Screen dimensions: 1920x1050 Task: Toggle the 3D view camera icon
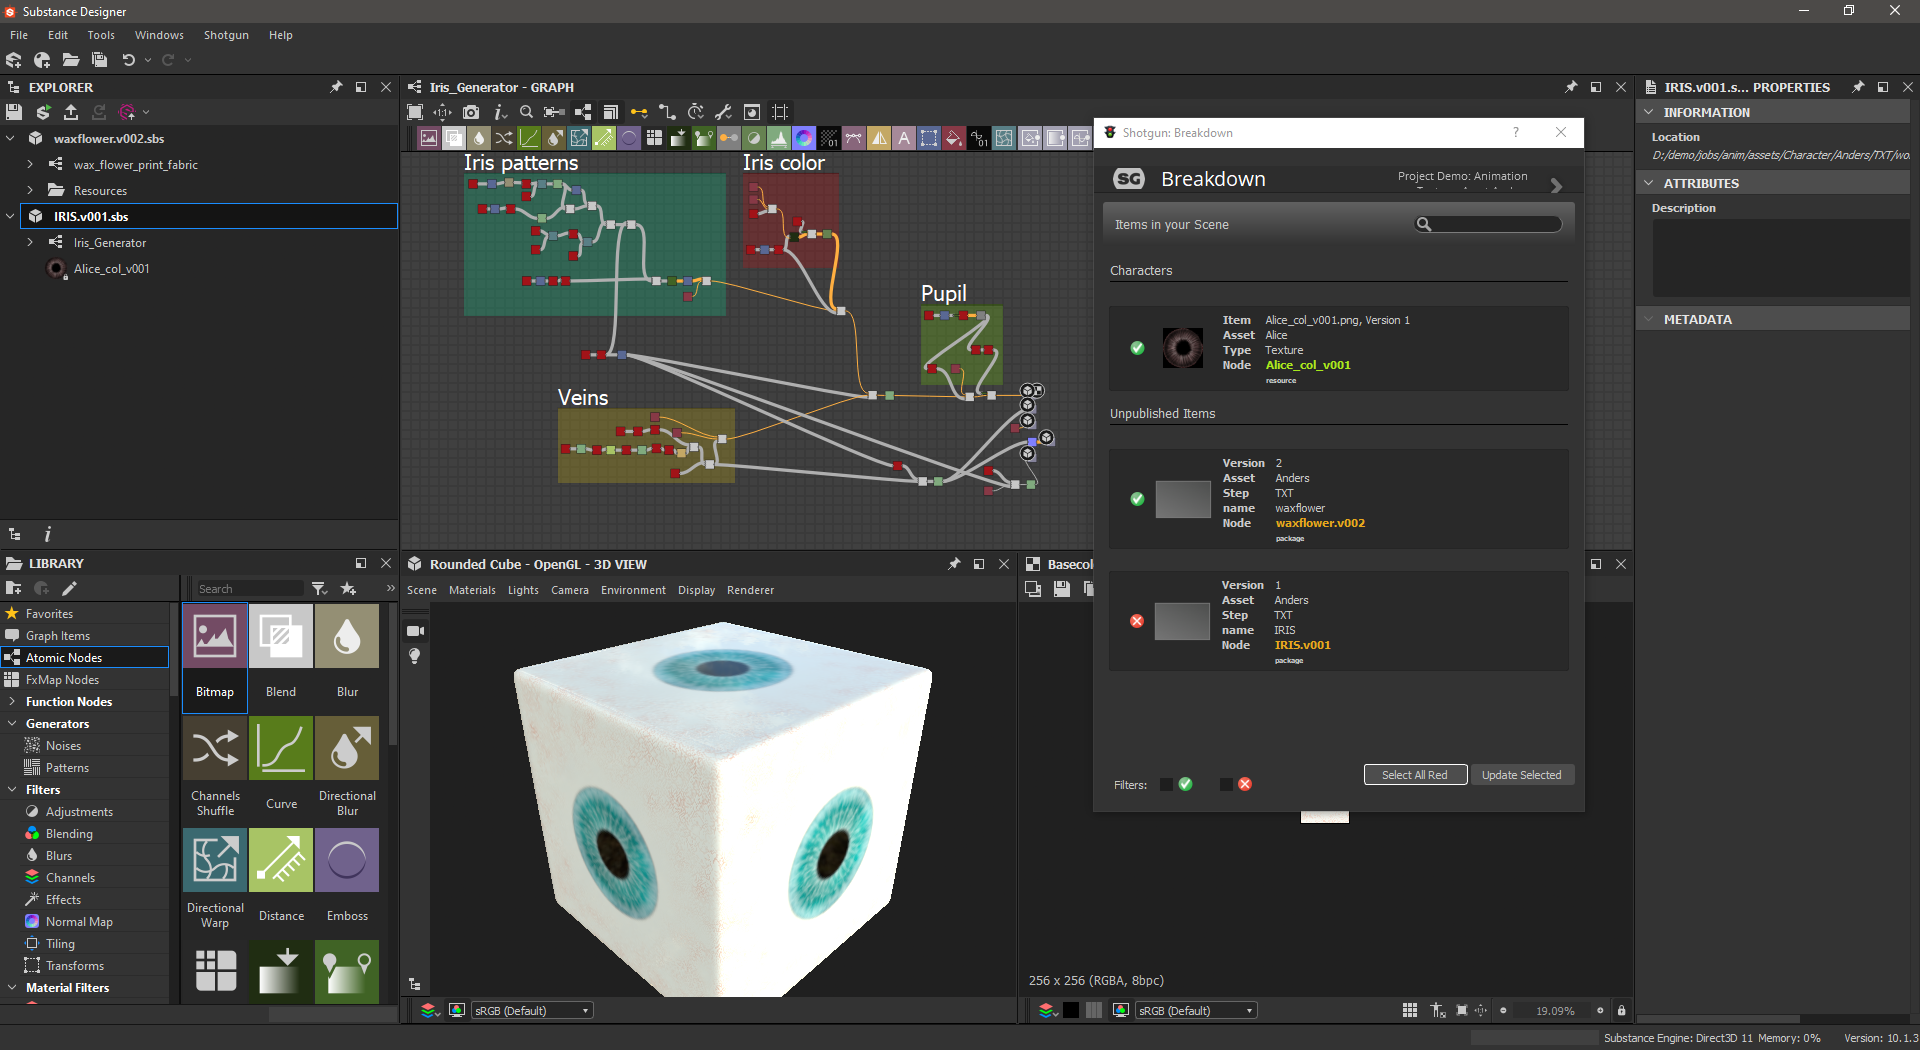pyautogui.click(x=415, y=631)
